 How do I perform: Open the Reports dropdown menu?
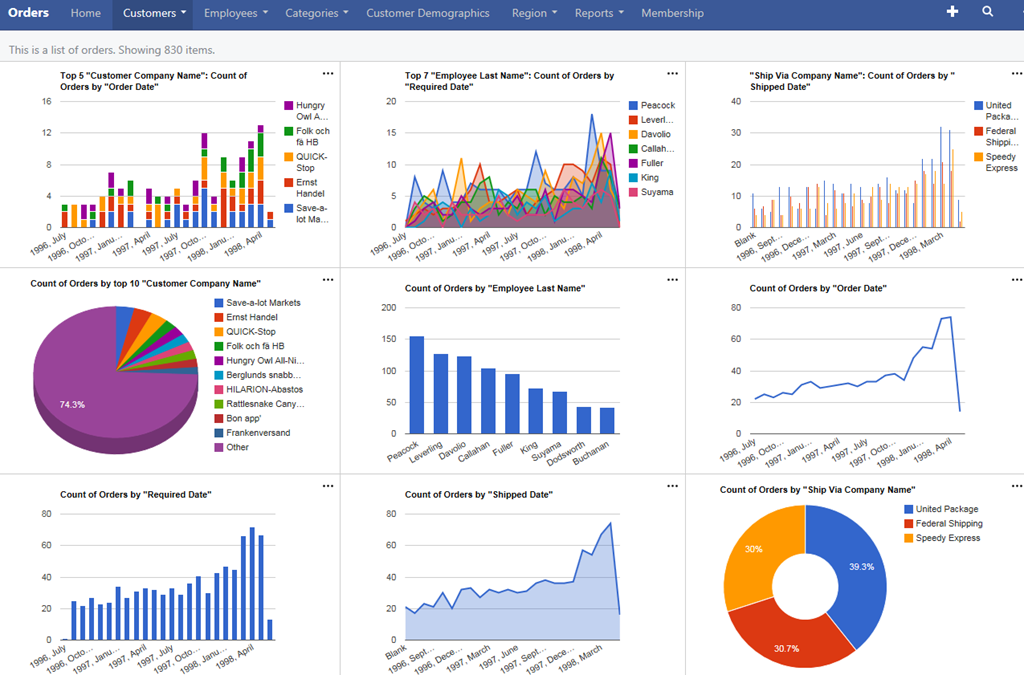599,13
